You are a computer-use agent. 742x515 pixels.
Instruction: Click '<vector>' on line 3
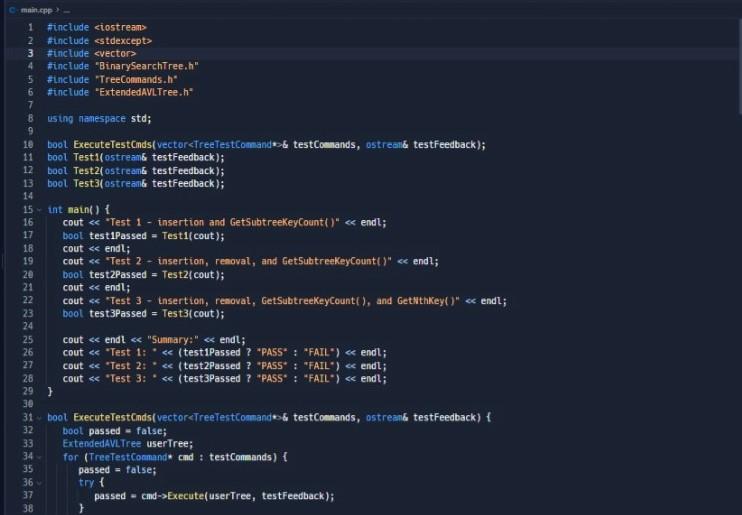[115, 53]
